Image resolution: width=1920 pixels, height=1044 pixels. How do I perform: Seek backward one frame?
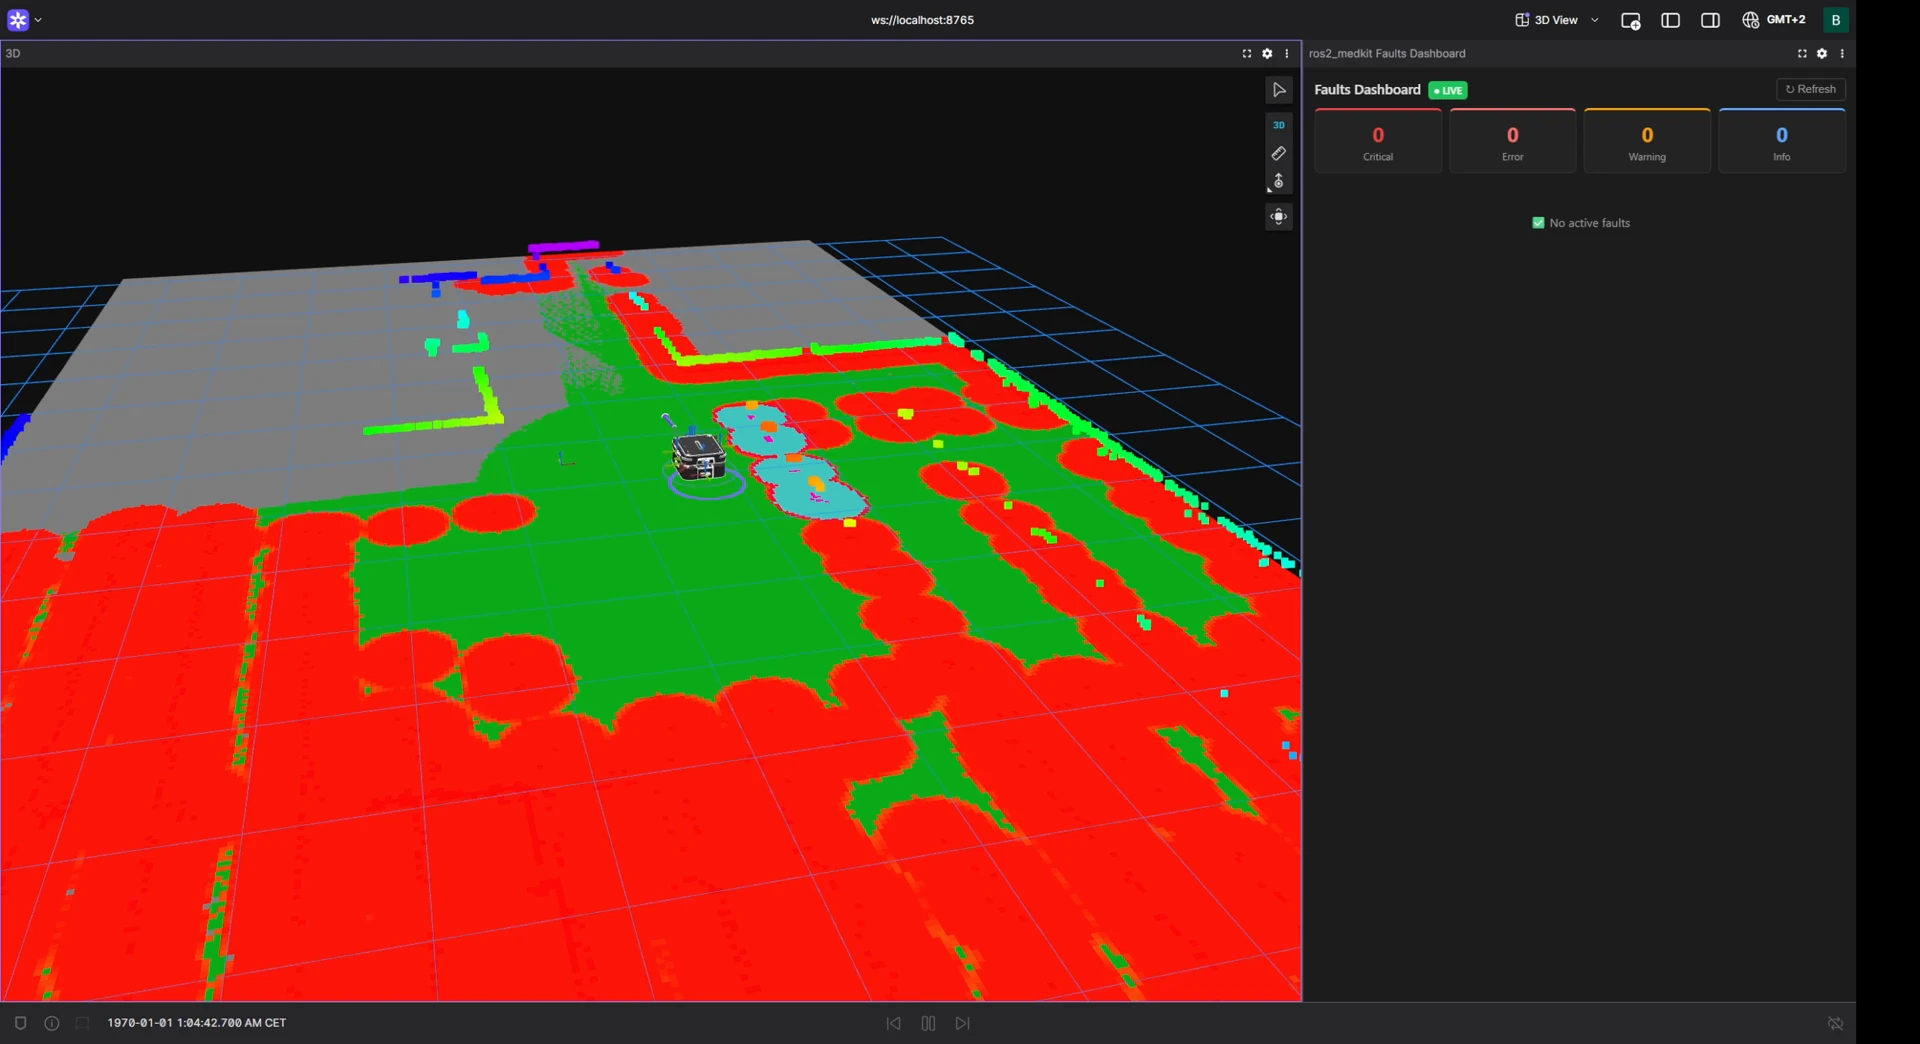[x=893, y=1023]
